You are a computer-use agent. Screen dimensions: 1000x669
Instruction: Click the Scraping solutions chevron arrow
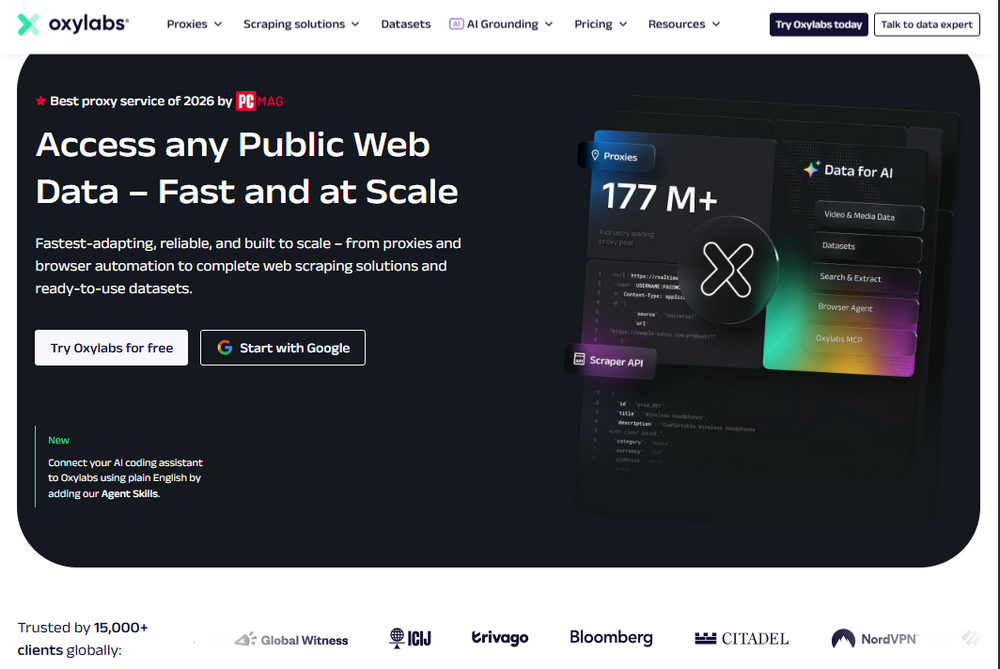(355, 24)
